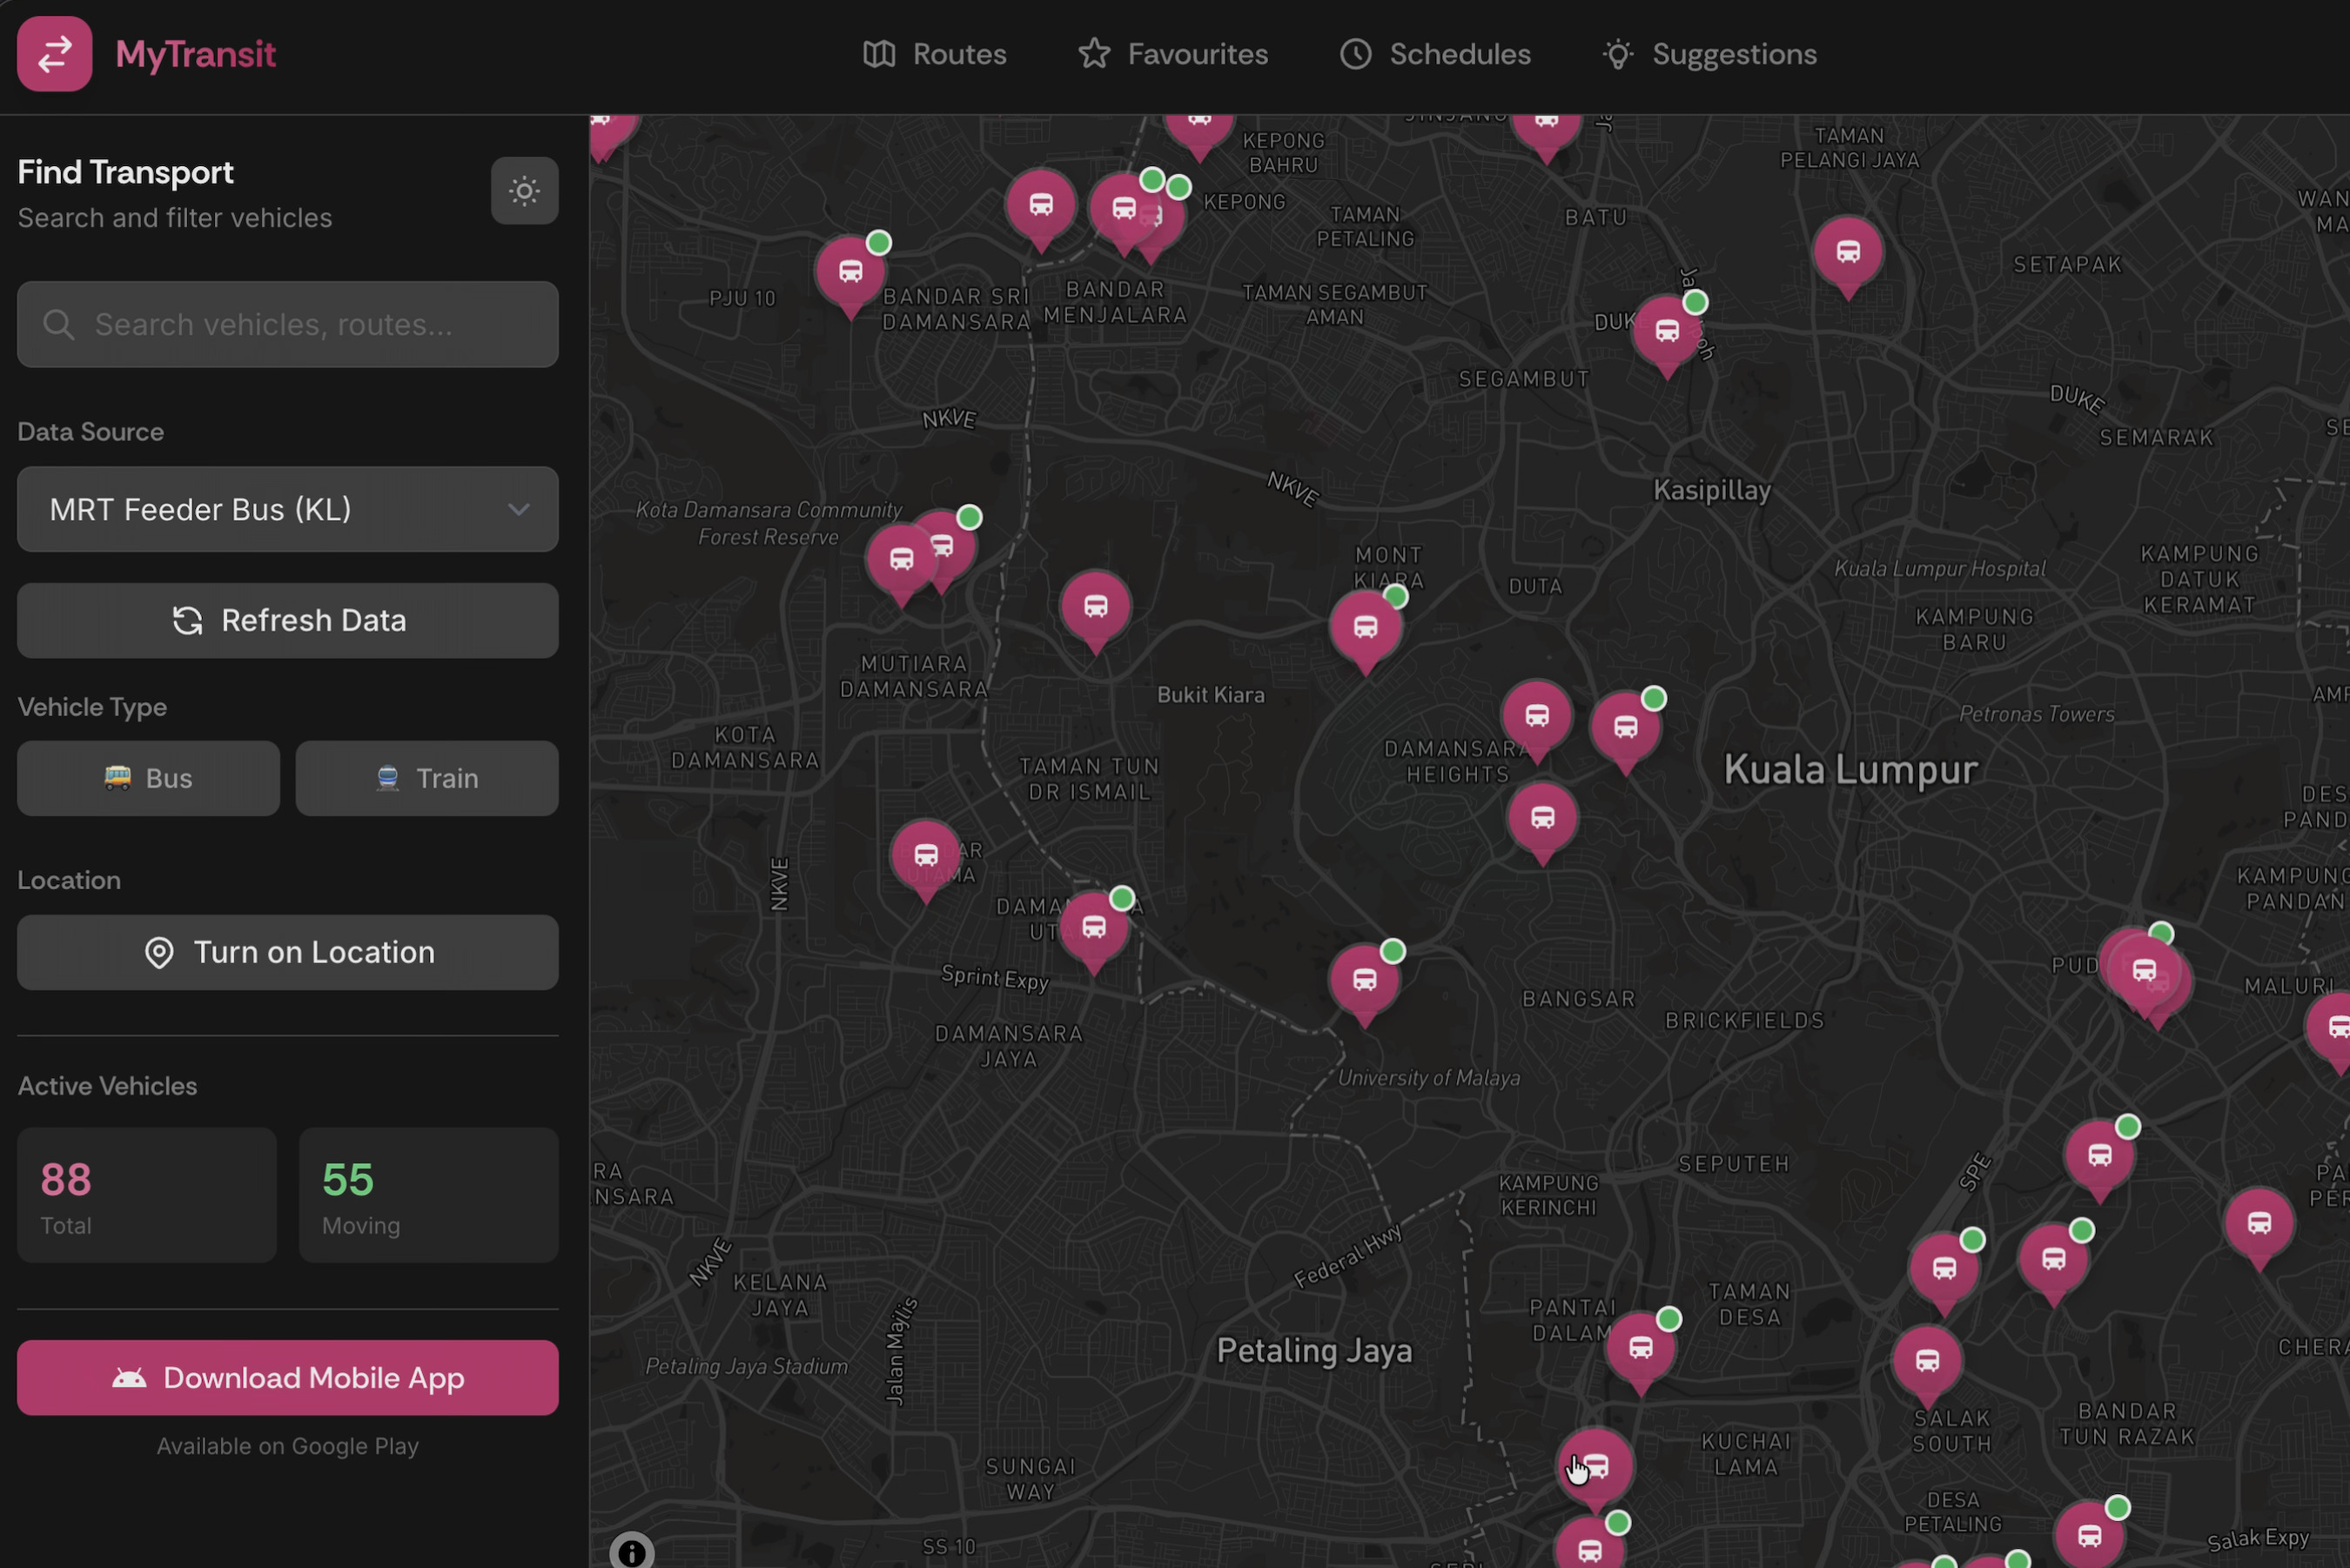Open the map info icon at bottom-left

point(632,1552)
